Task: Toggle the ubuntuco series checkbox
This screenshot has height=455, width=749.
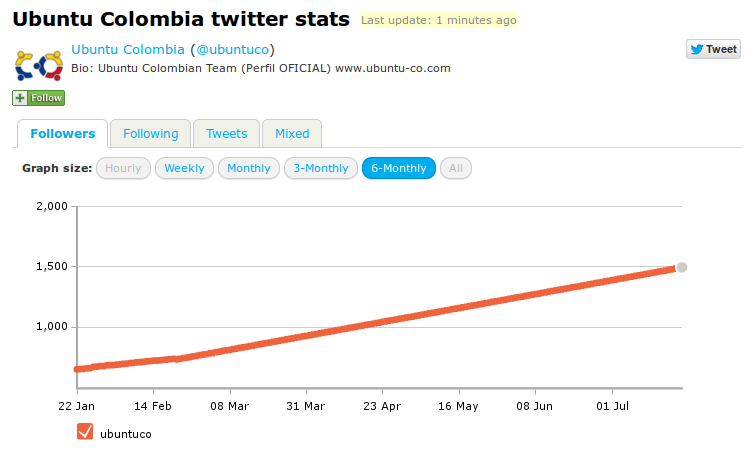Action: [x=85, y=431]
